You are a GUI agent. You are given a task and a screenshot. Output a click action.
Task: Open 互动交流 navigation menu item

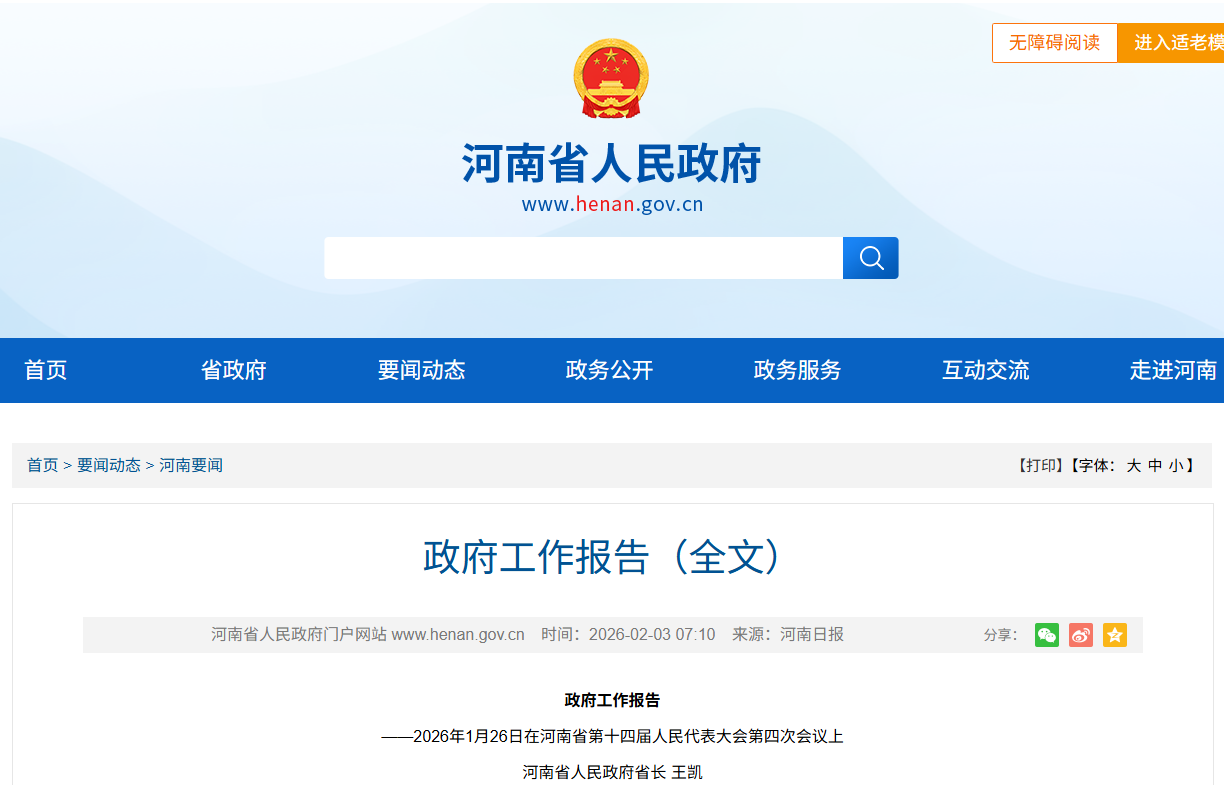(x=986, y=370)
